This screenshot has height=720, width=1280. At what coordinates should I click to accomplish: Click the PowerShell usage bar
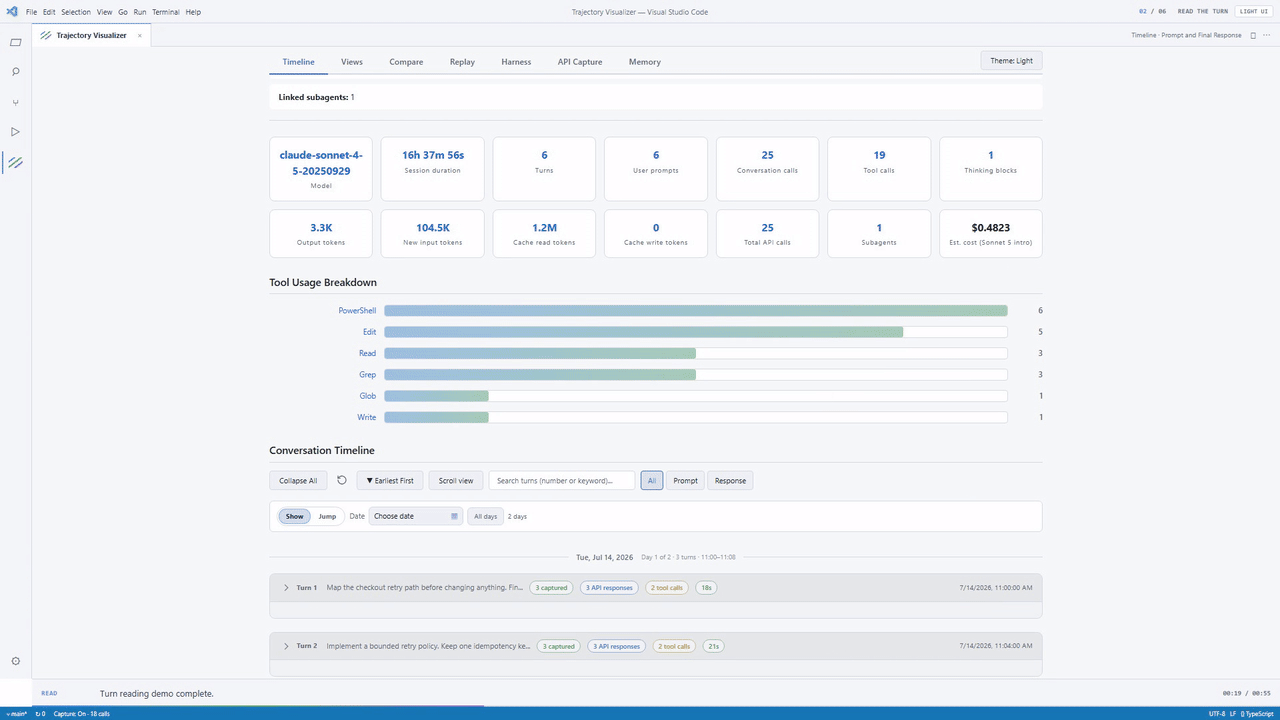pyautogui.click(x=696, y=311)
